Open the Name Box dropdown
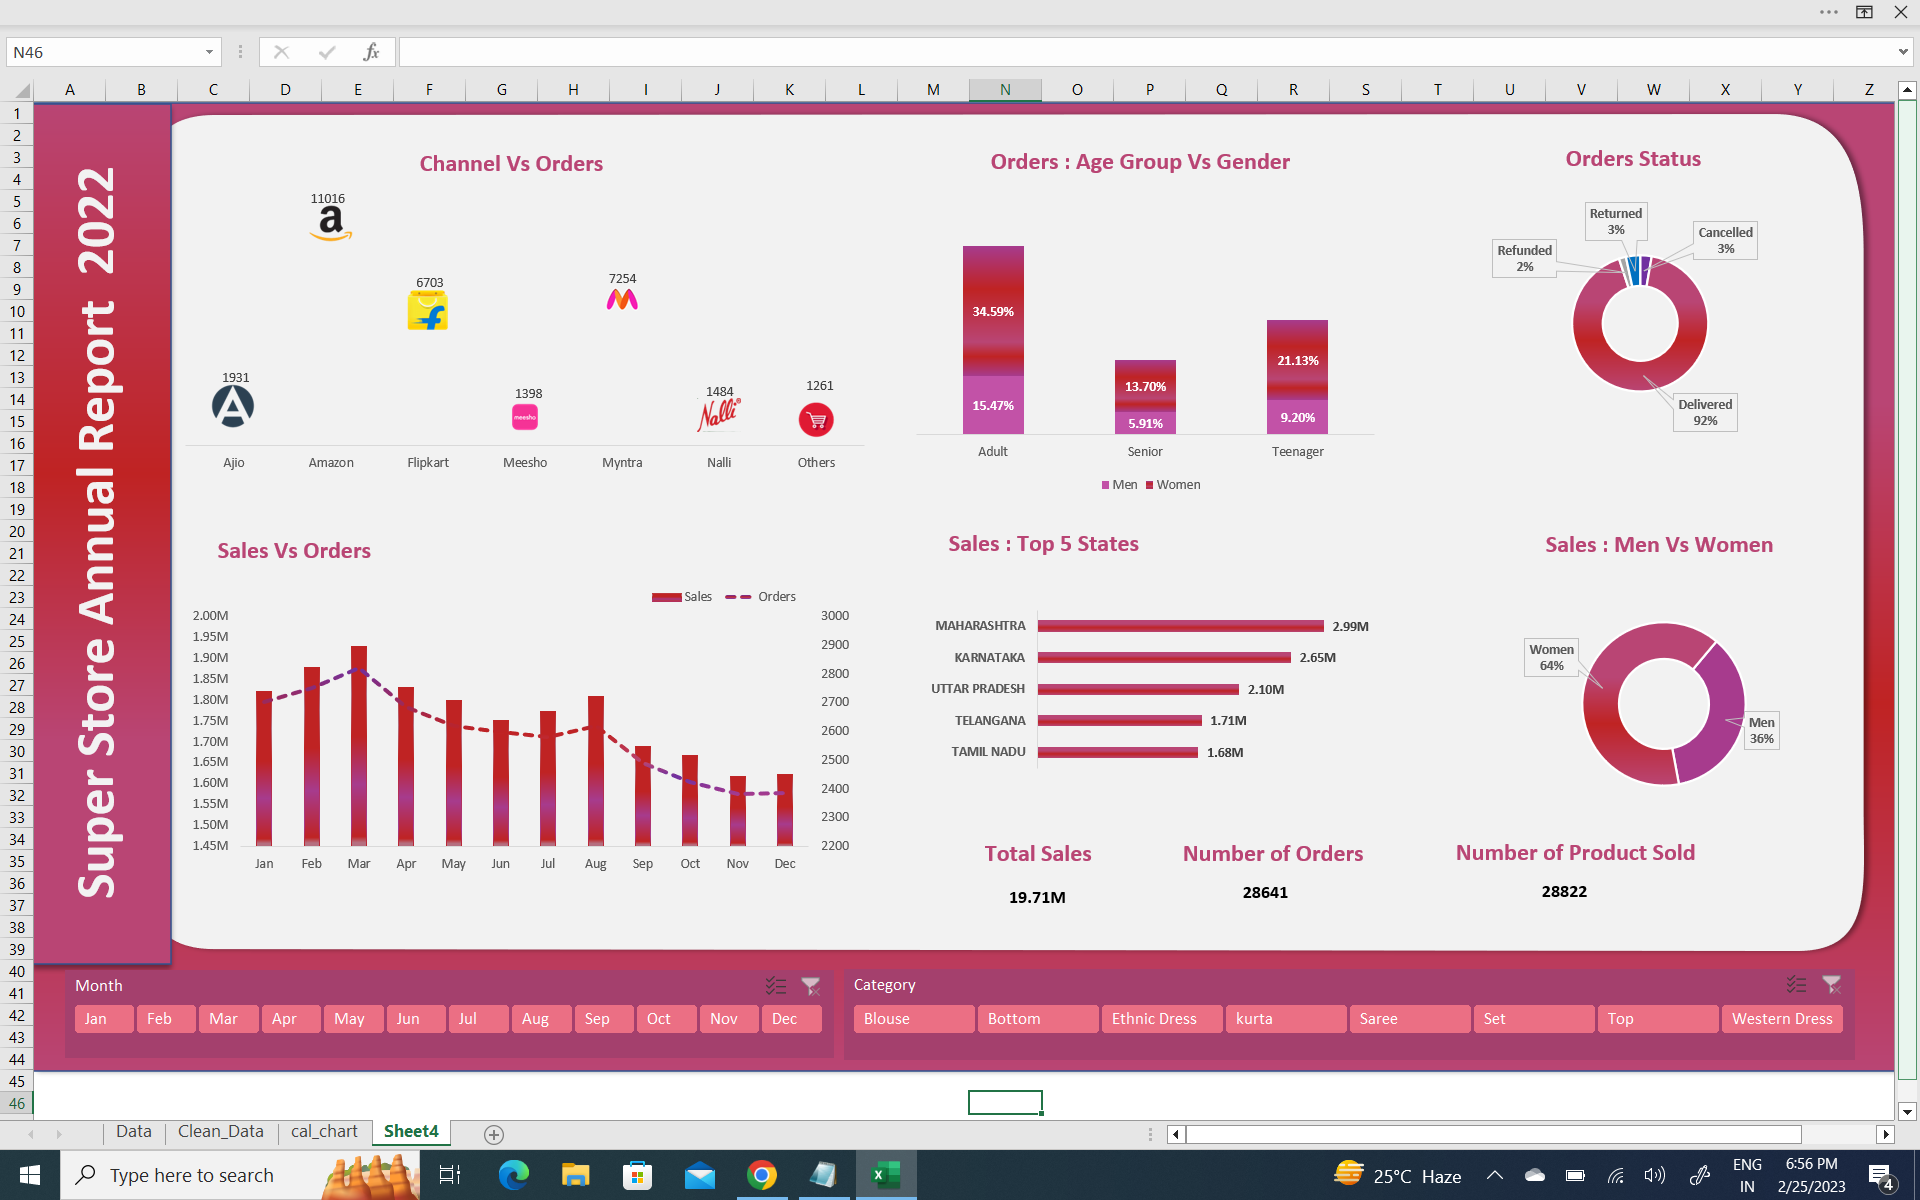This screenshot has height=1200, width=1920. (x=209, y=52)
